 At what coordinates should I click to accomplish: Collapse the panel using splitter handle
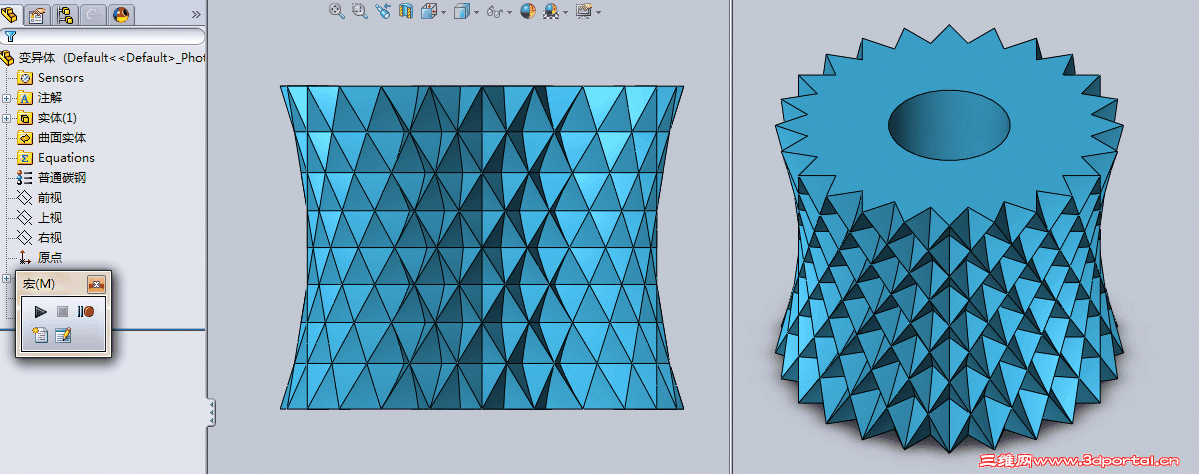212,413
